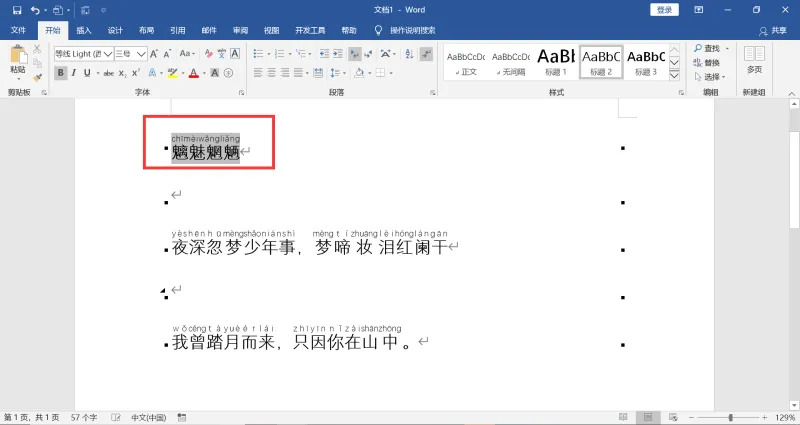Decrease paragraph indent
Image resolution: width=800 pixels, height=425 pixels.
pyautogui.click(x=324, y=54)
